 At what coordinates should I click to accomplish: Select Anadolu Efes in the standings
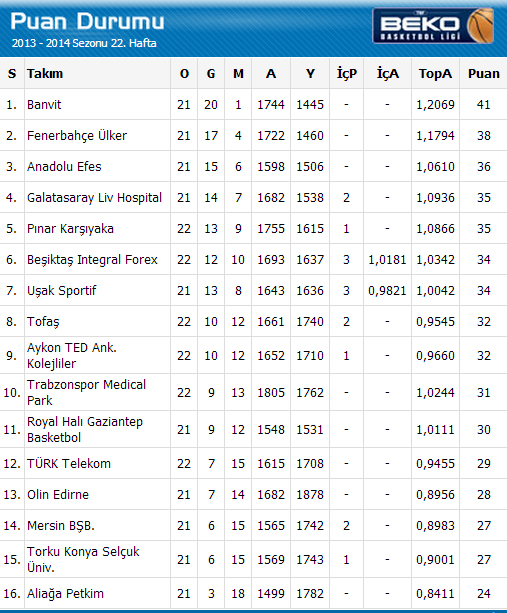coord(64,167)
